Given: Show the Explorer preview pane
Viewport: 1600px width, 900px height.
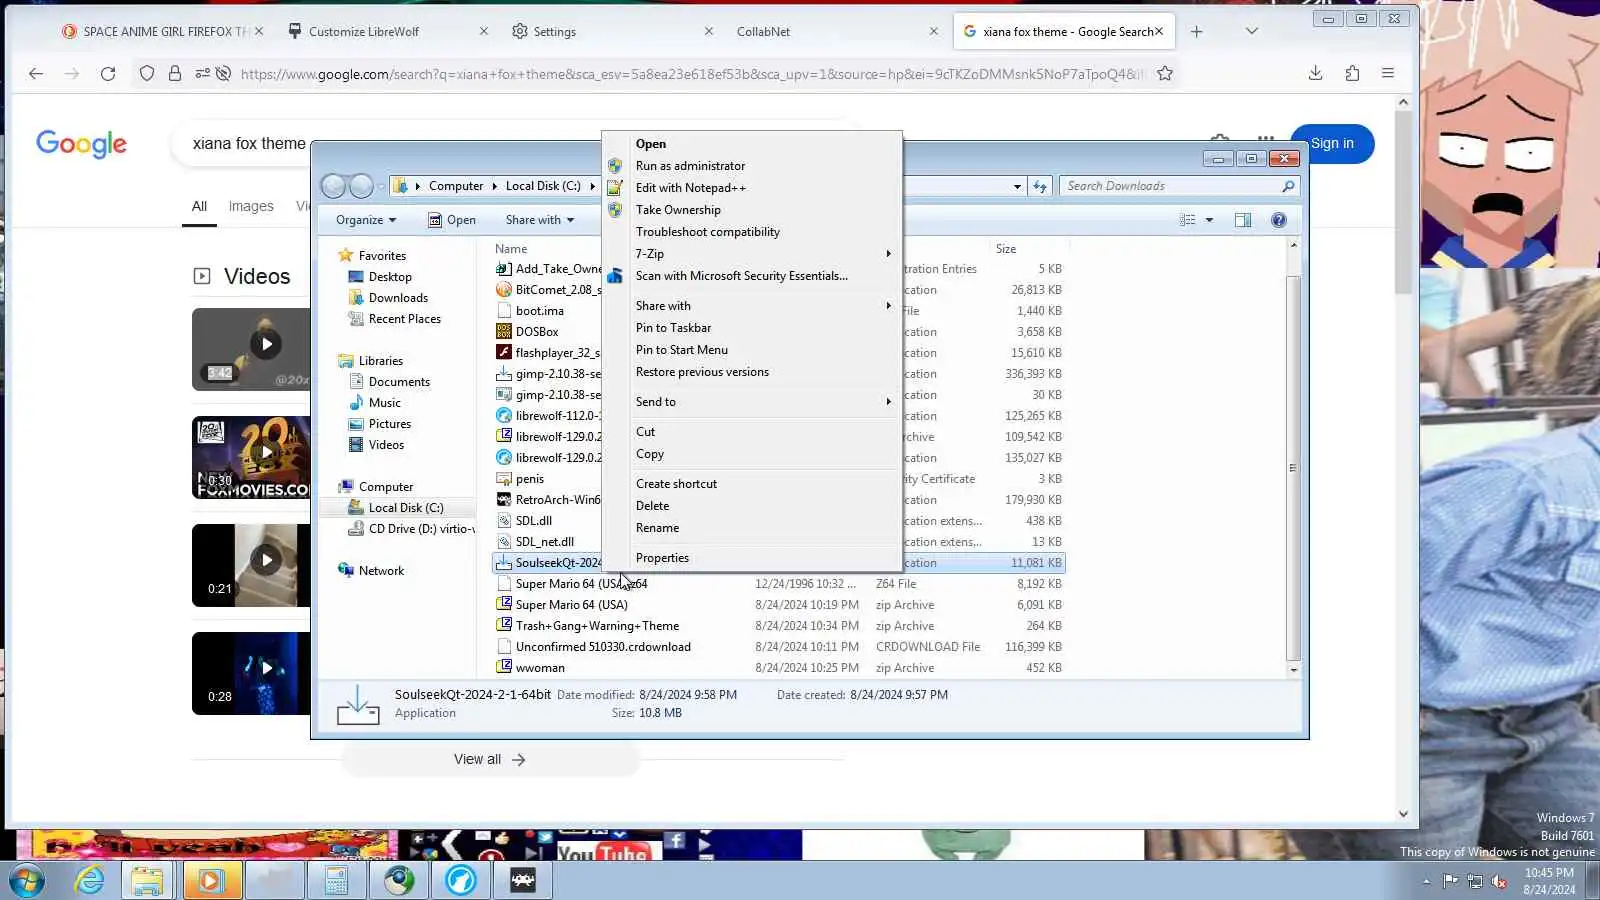Looking at the screenshot, I should tap(1243, 220).
